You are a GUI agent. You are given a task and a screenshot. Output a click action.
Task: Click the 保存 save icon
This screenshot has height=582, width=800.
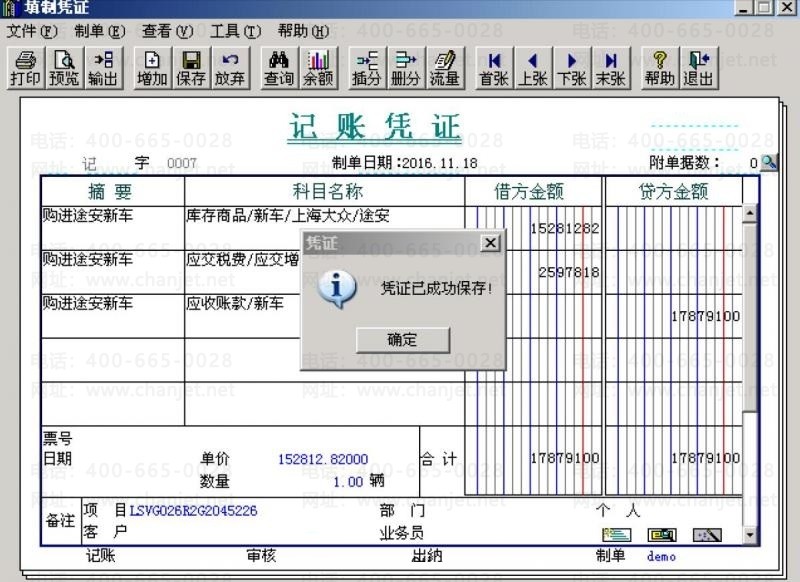(191, 68)
